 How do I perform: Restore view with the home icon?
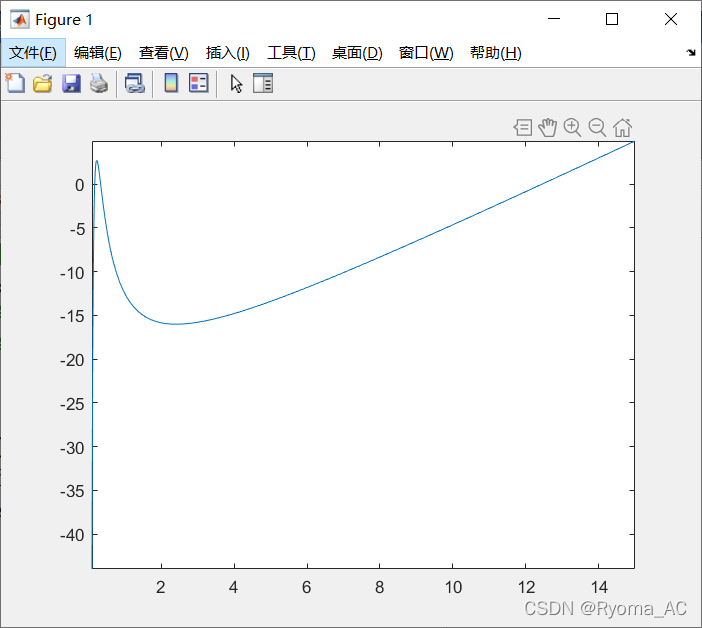pyautogui.click(x=622, y=128)
